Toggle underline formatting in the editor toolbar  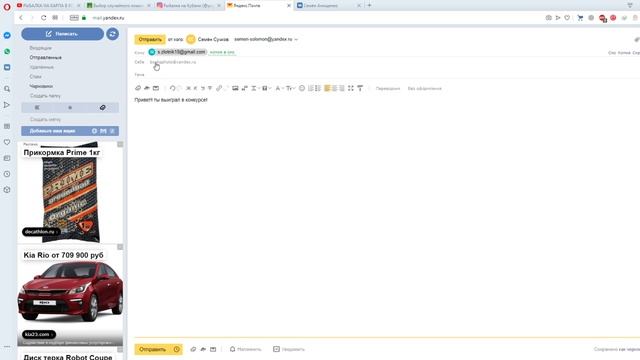[202, 88]
